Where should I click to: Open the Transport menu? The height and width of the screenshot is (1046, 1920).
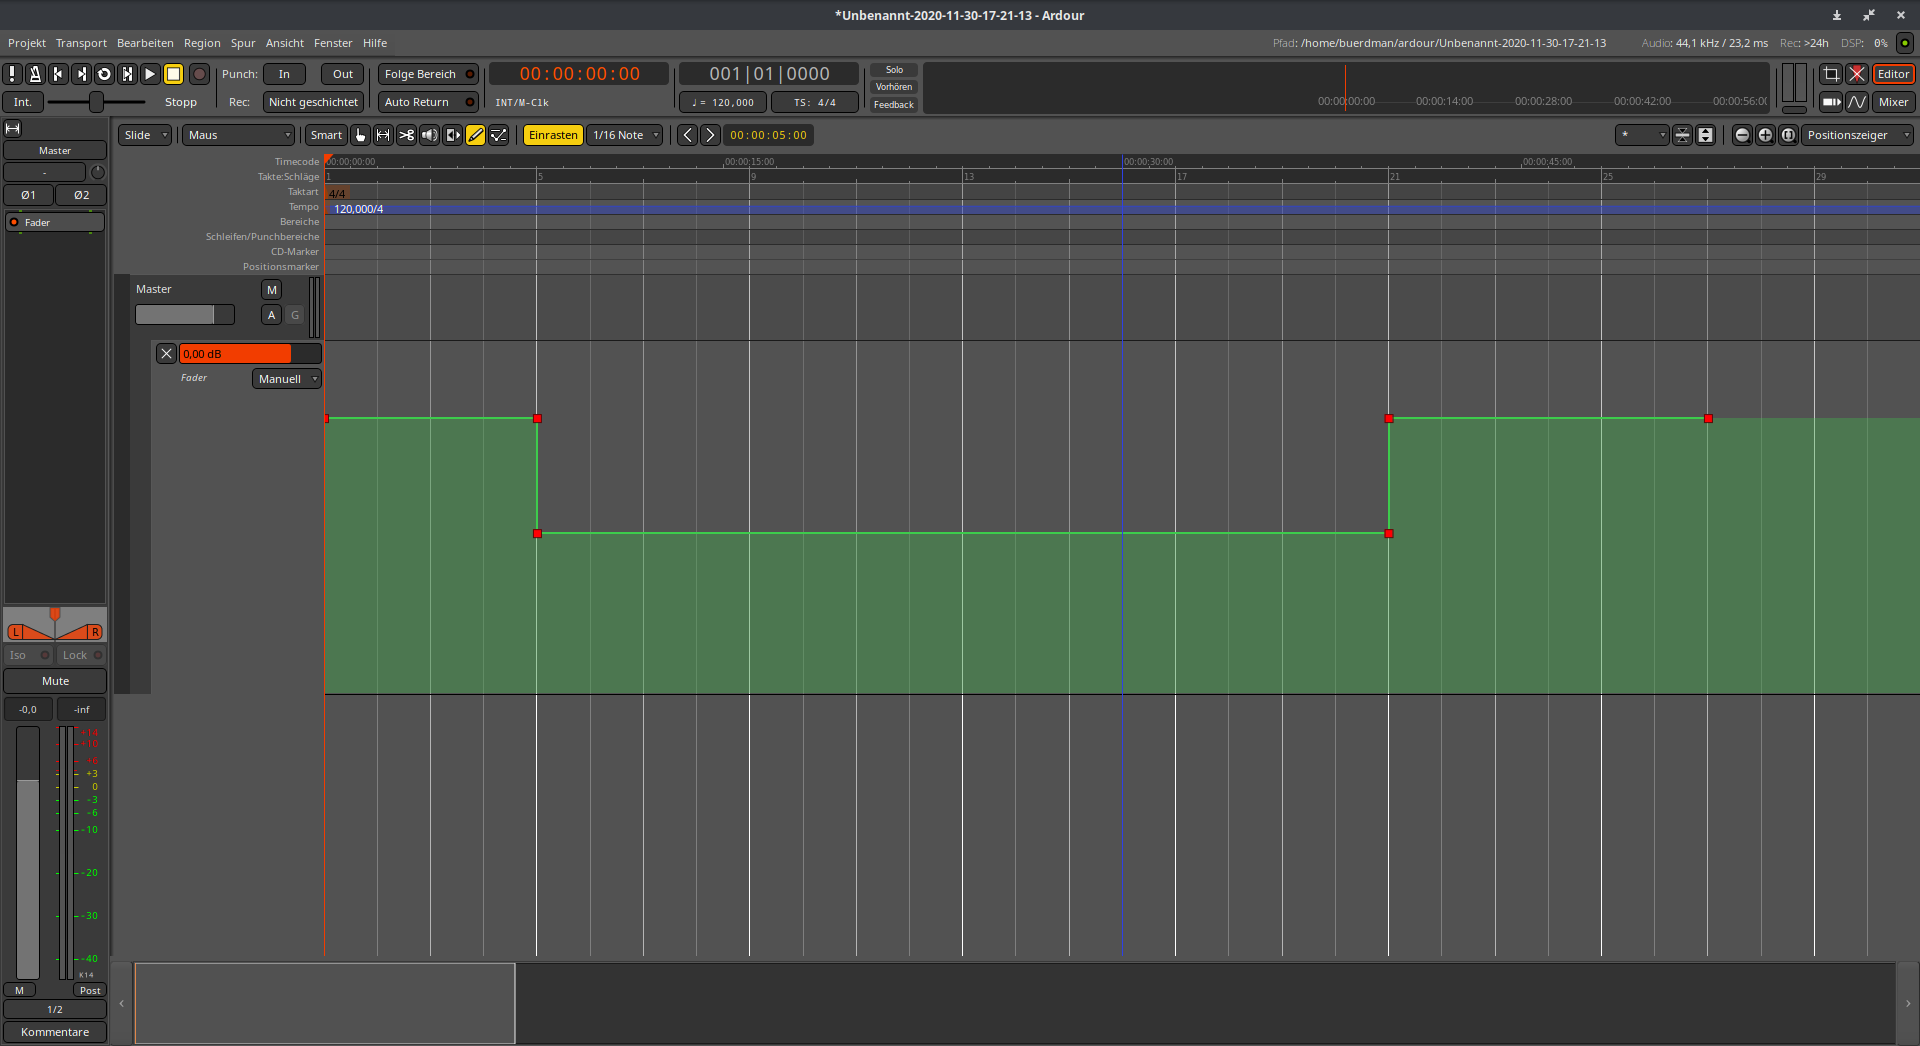tap(81, 43)
